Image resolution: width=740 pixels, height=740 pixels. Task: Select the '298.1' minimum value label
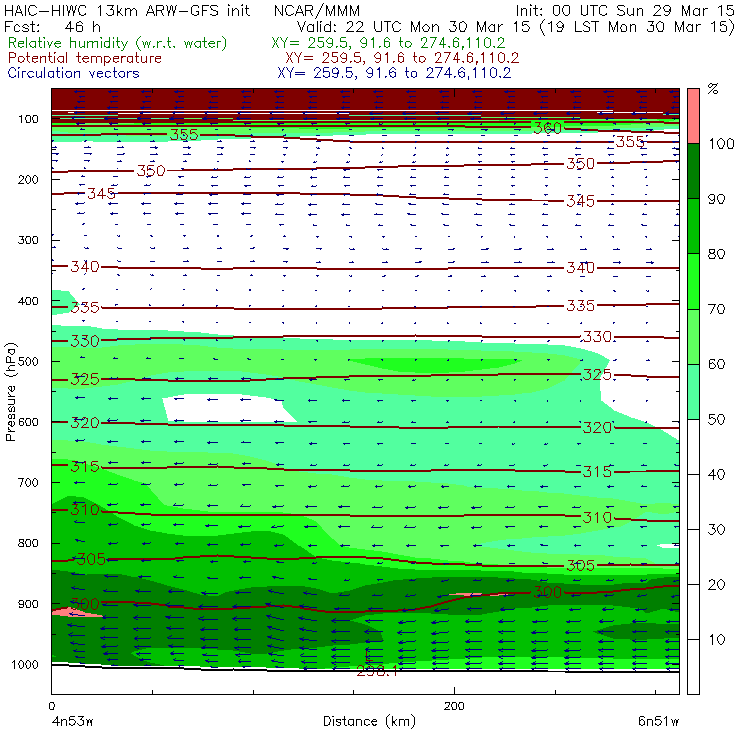pos(377,671)
